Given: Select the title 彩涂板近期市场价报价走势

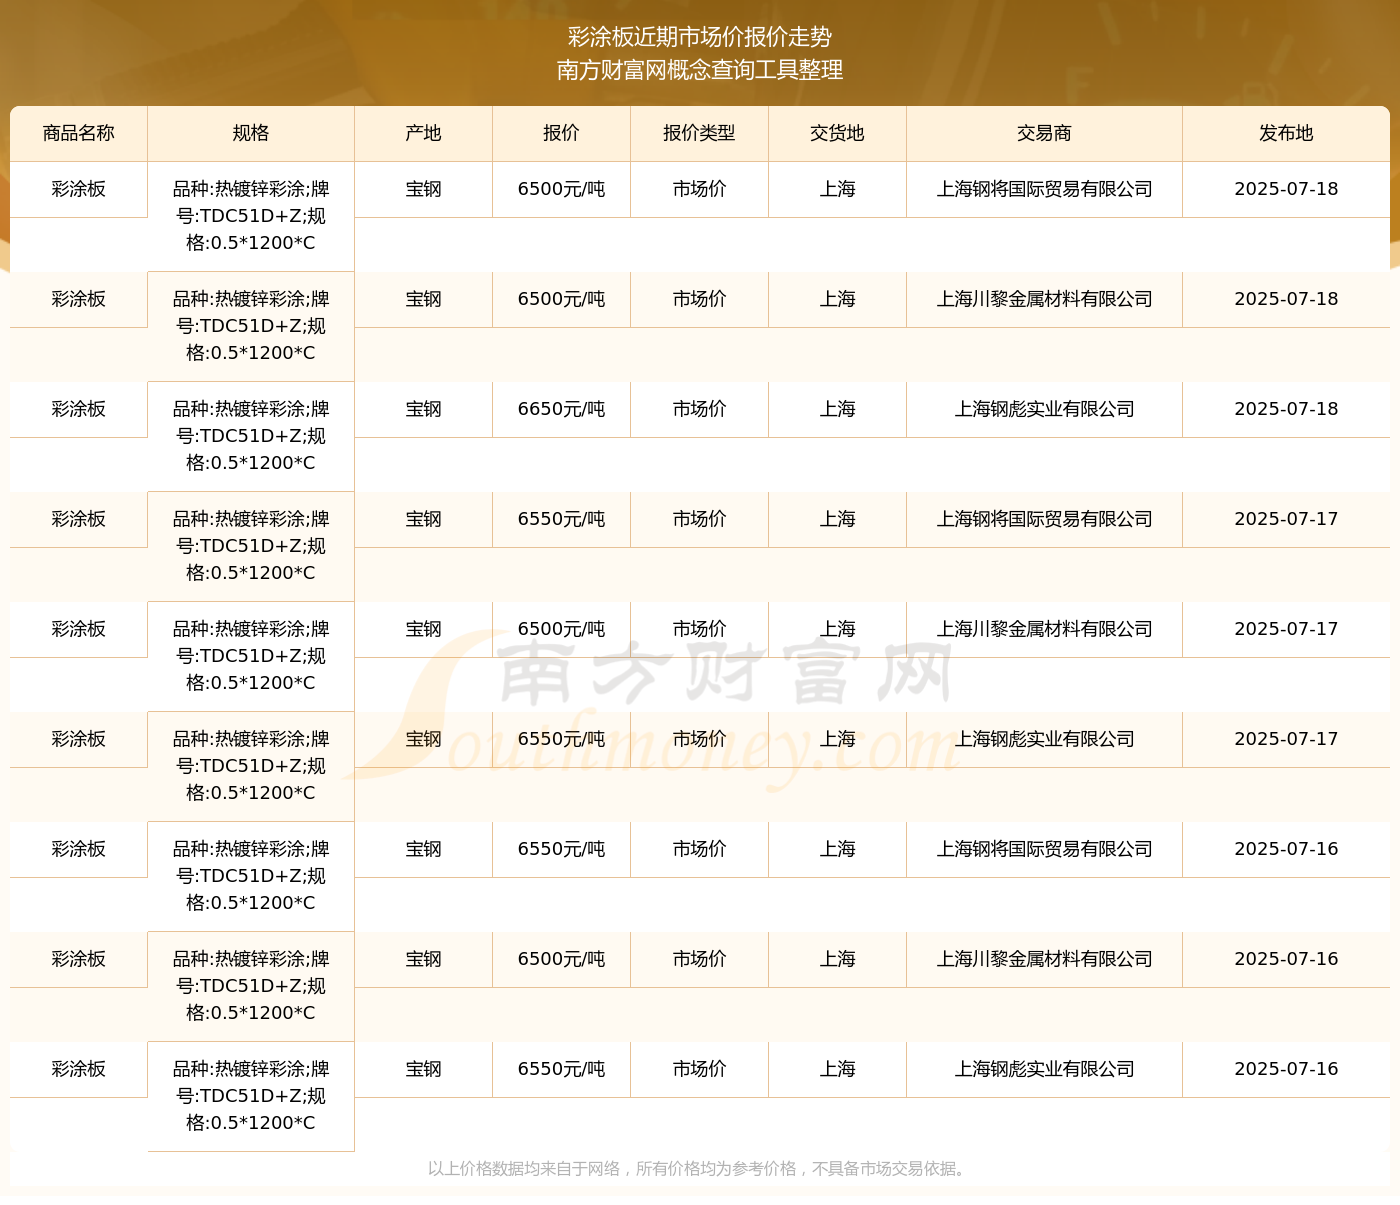Looking at the screenshot, I should 700,37.
